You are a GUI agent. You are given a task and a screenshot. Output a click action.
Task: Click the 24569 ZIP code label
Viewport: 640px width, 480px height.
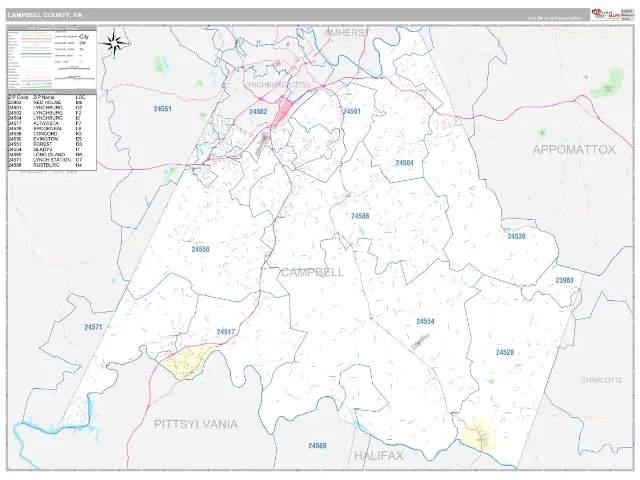(x=317, y=446)
